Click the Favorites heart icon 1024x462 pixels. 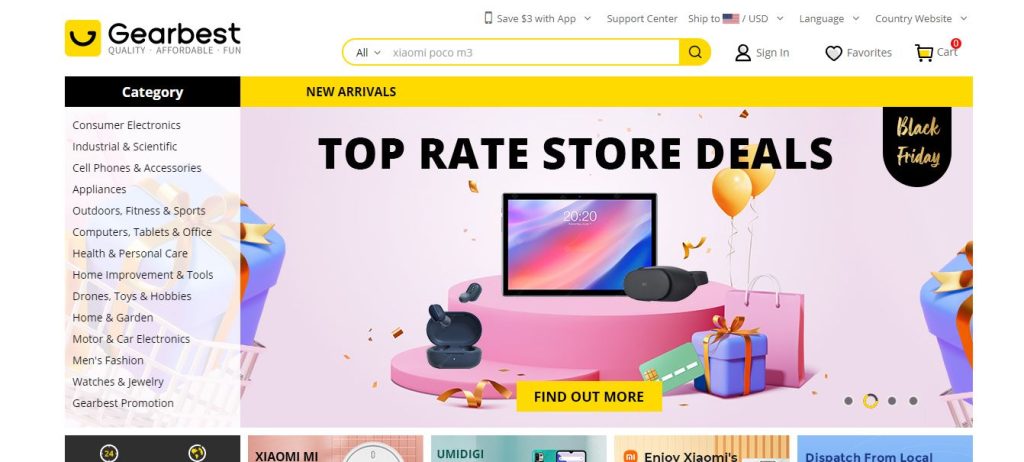833,53
